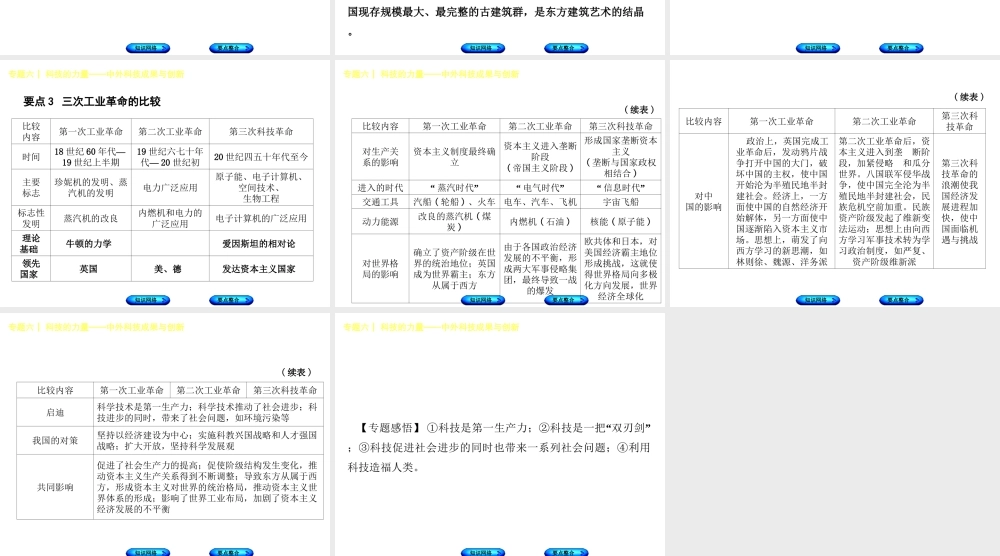Select the "电气时代" cell
This screenshot has width=1000, height=556.
click(540, 187)
